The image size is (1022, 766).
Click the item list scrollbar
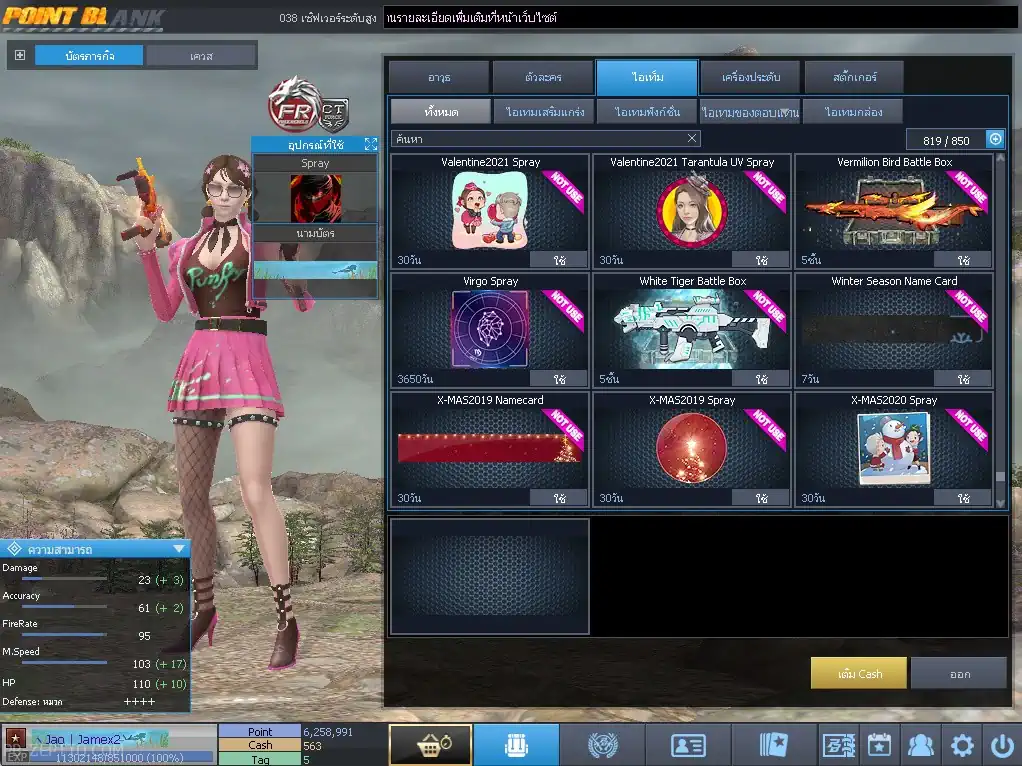[x=1000, y=320]
